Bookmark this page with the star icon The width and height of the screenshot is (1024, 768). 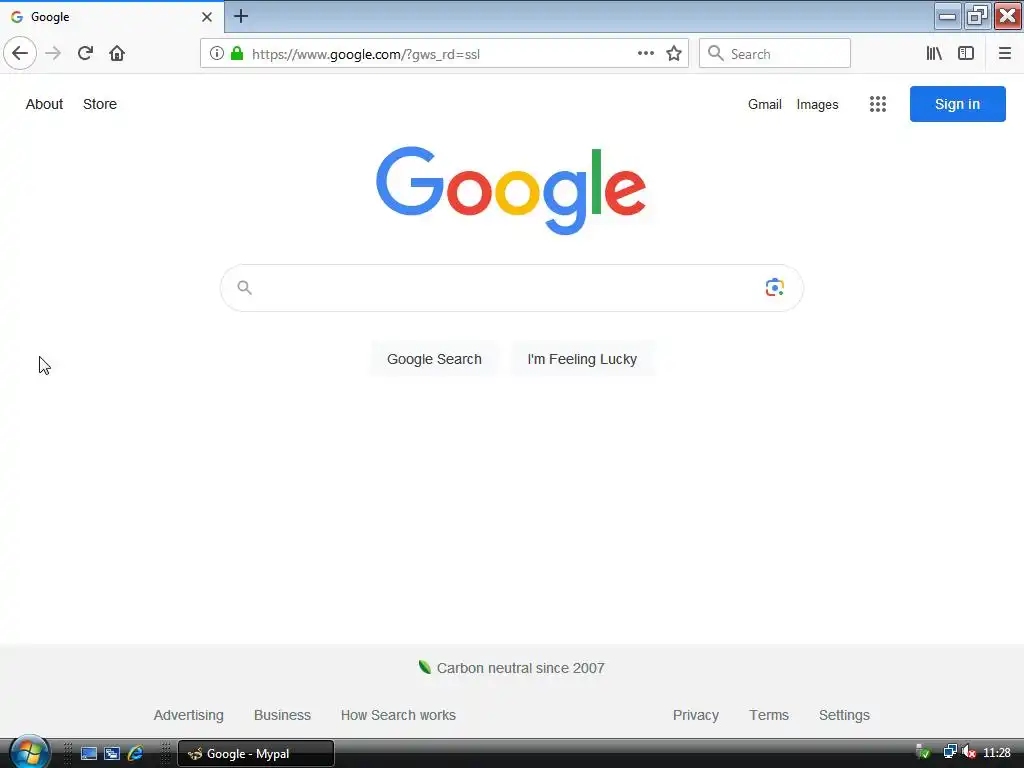click(x=674, y=54)
